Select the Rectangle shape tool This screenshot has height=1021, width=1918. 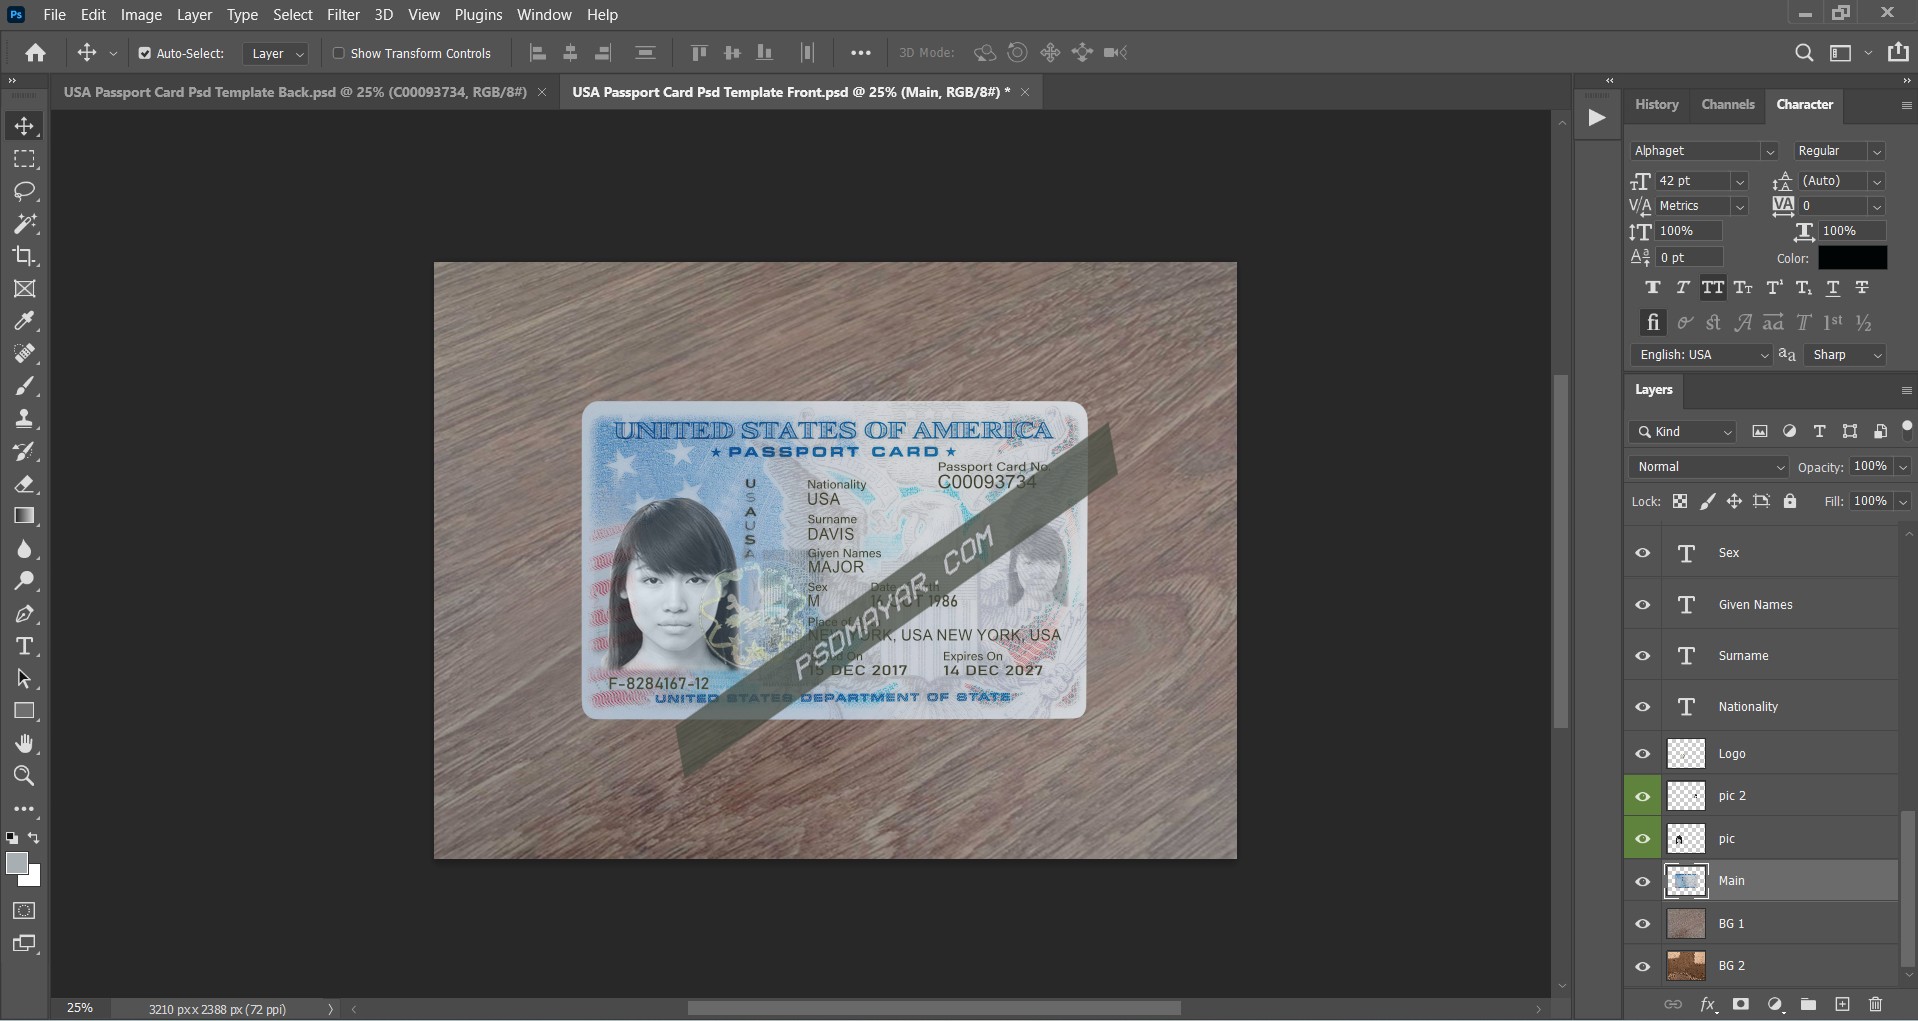pos(25,711)
